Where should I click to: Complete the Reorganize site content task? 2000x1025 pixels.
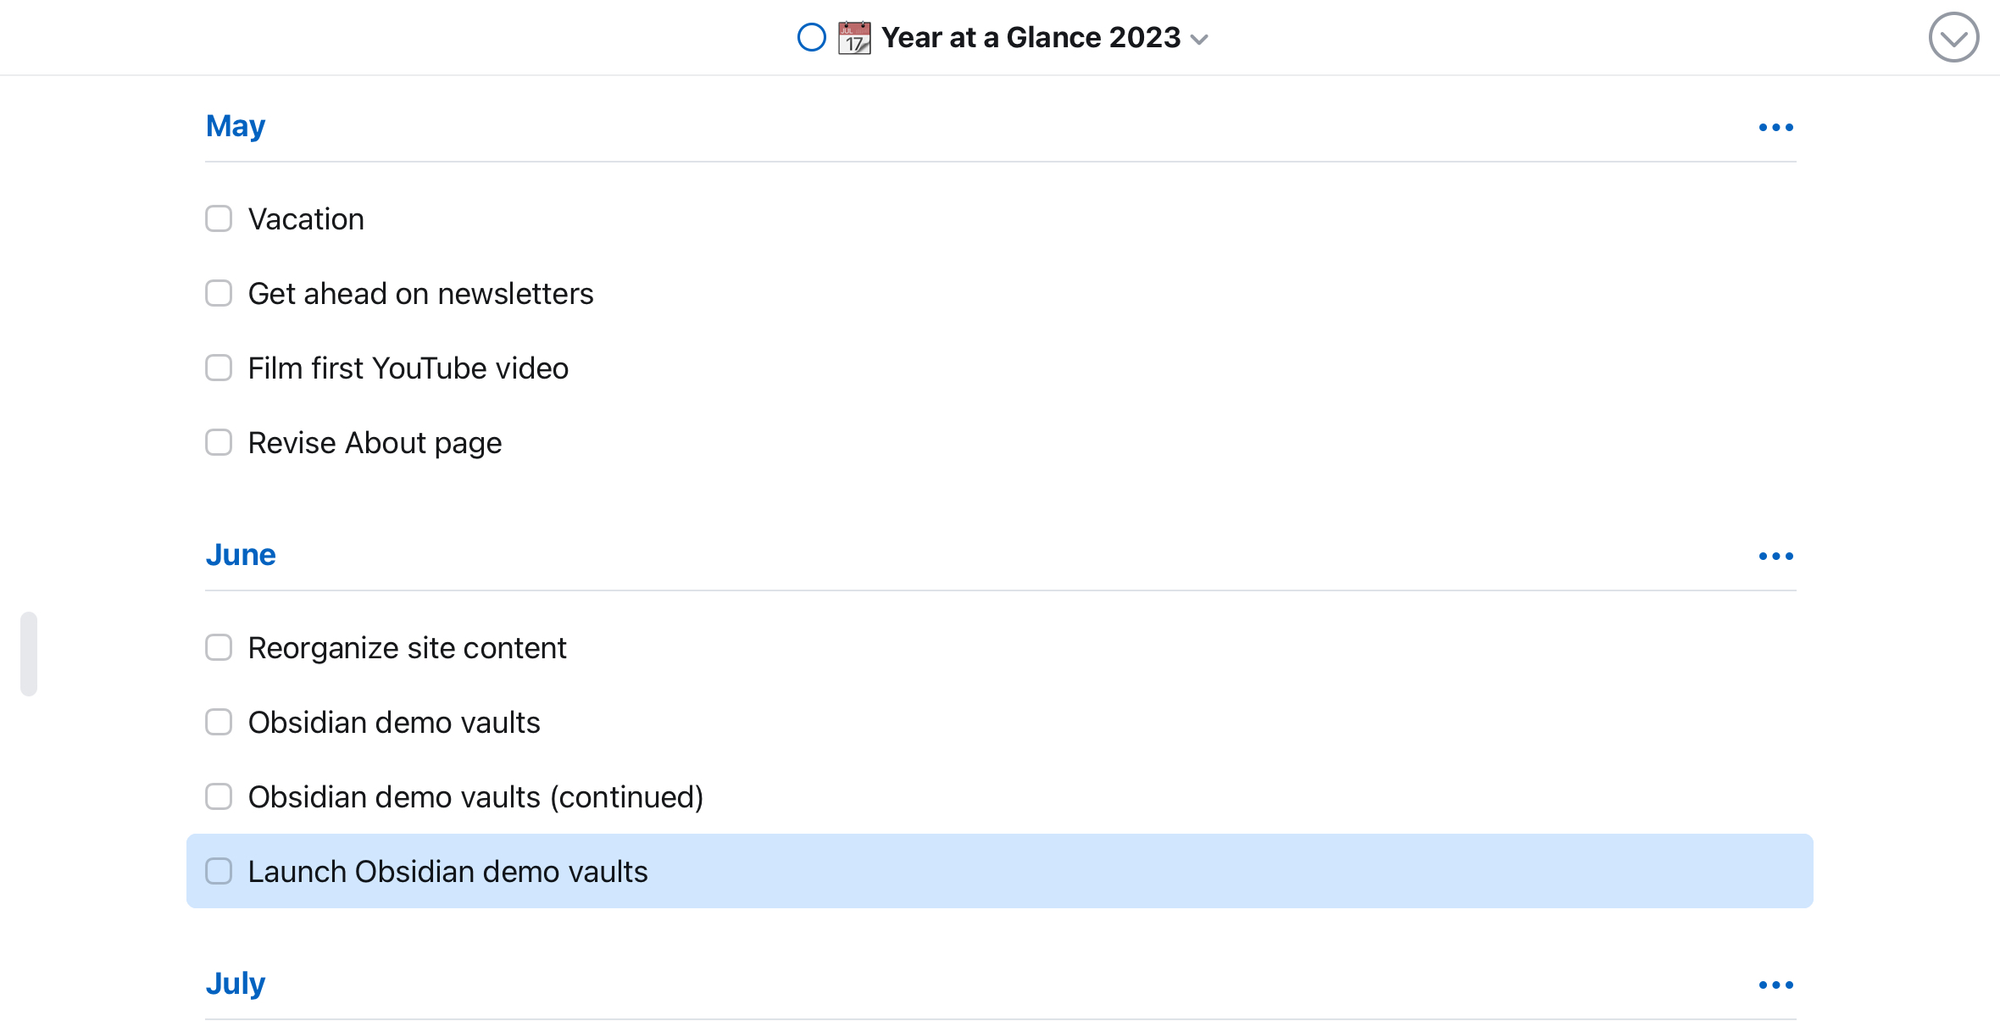[219, 647]
